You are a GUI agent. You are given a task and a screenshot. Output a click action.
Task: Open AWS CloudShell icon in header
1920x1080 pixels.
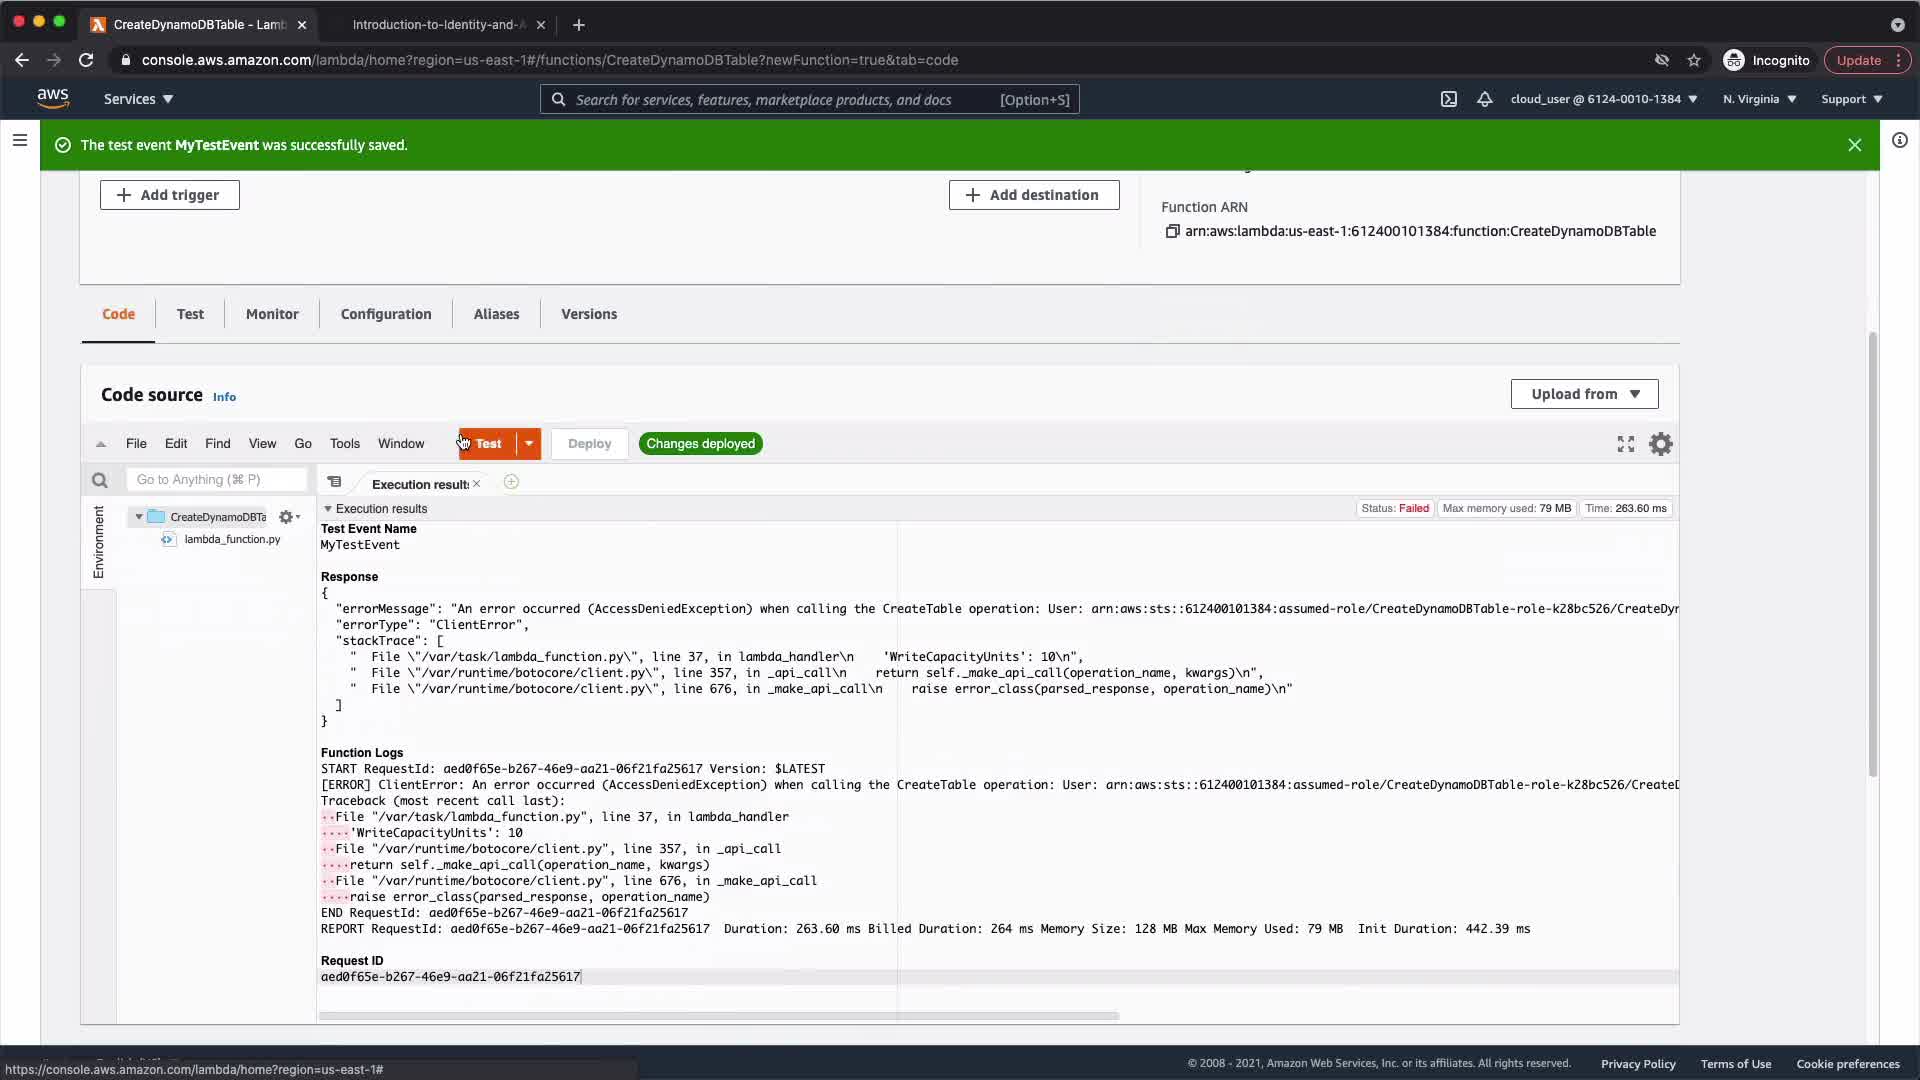coord(1448,99)
